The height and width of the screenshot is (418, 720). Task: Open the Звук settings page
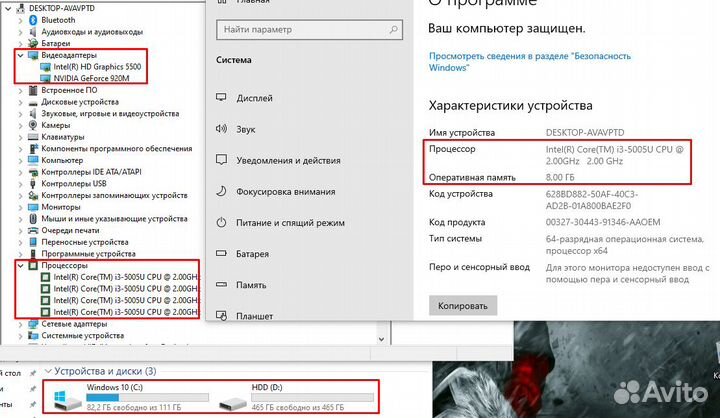tap(246, 130)
